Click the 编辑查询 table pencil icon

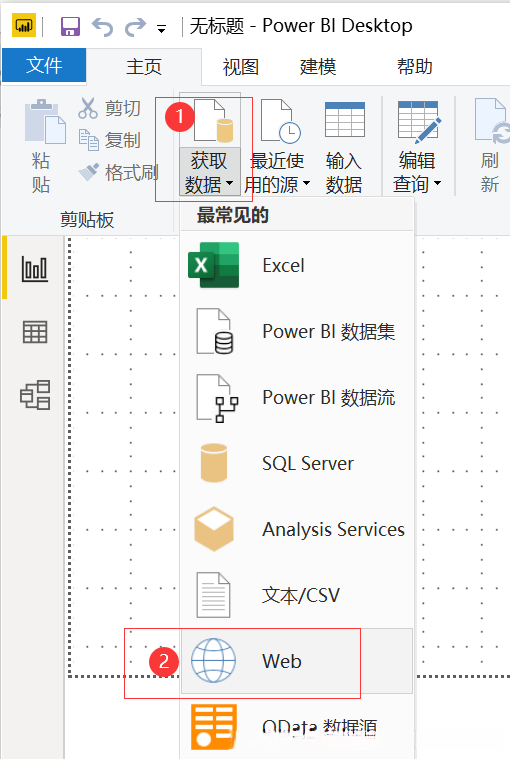click(x=419, y=121)
